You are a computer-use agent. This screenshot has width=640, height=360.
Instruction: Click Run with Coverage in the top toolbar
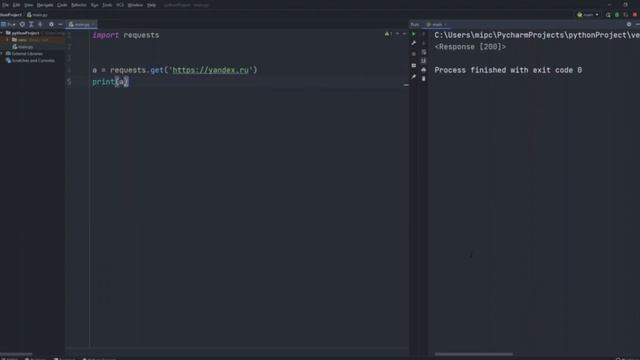626,15
